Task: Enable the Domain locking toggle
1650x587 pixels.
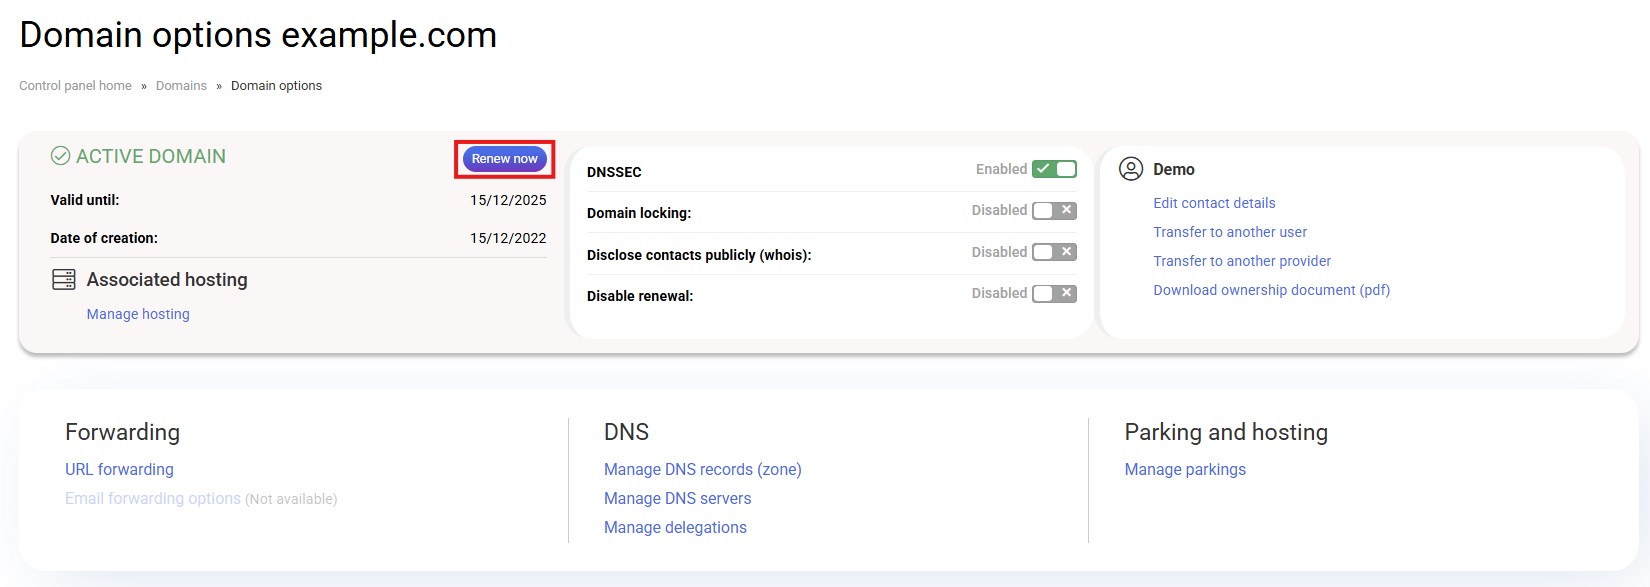Action: 1054,211
